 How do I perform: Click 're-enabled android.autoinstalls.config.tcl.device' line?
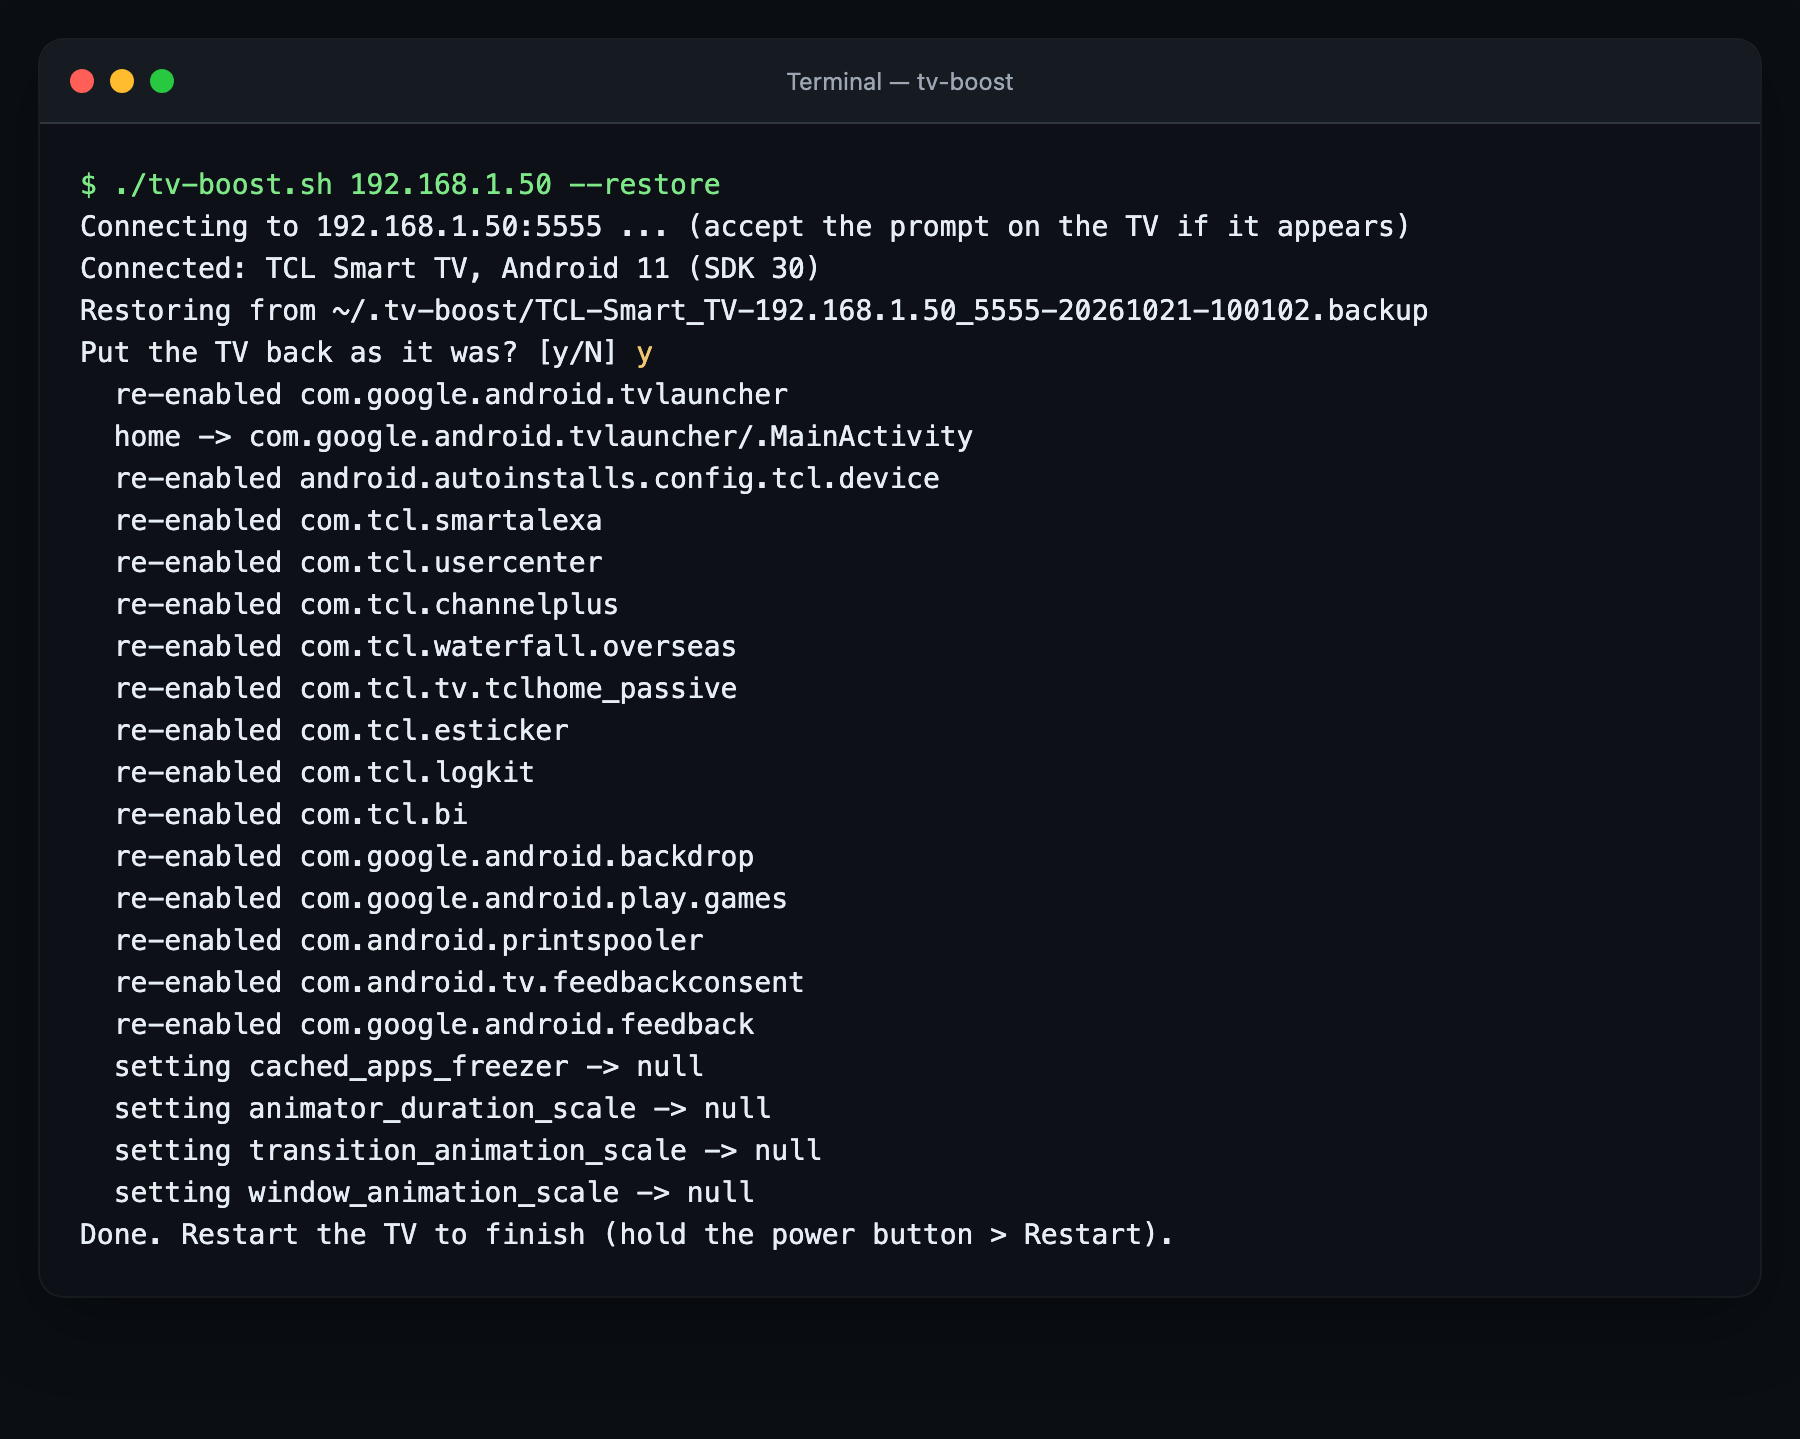(x=527, y=479)
